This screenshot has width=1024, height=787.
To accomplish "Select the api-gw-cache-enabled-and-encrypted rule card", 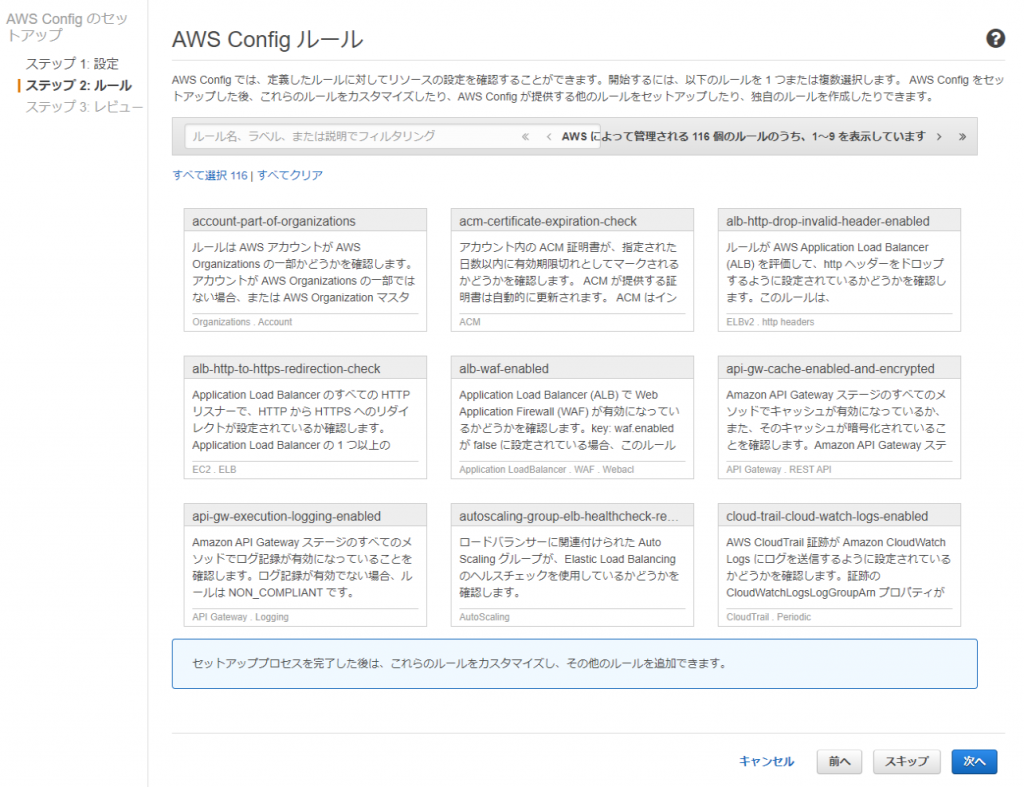I will click(839, 417).
